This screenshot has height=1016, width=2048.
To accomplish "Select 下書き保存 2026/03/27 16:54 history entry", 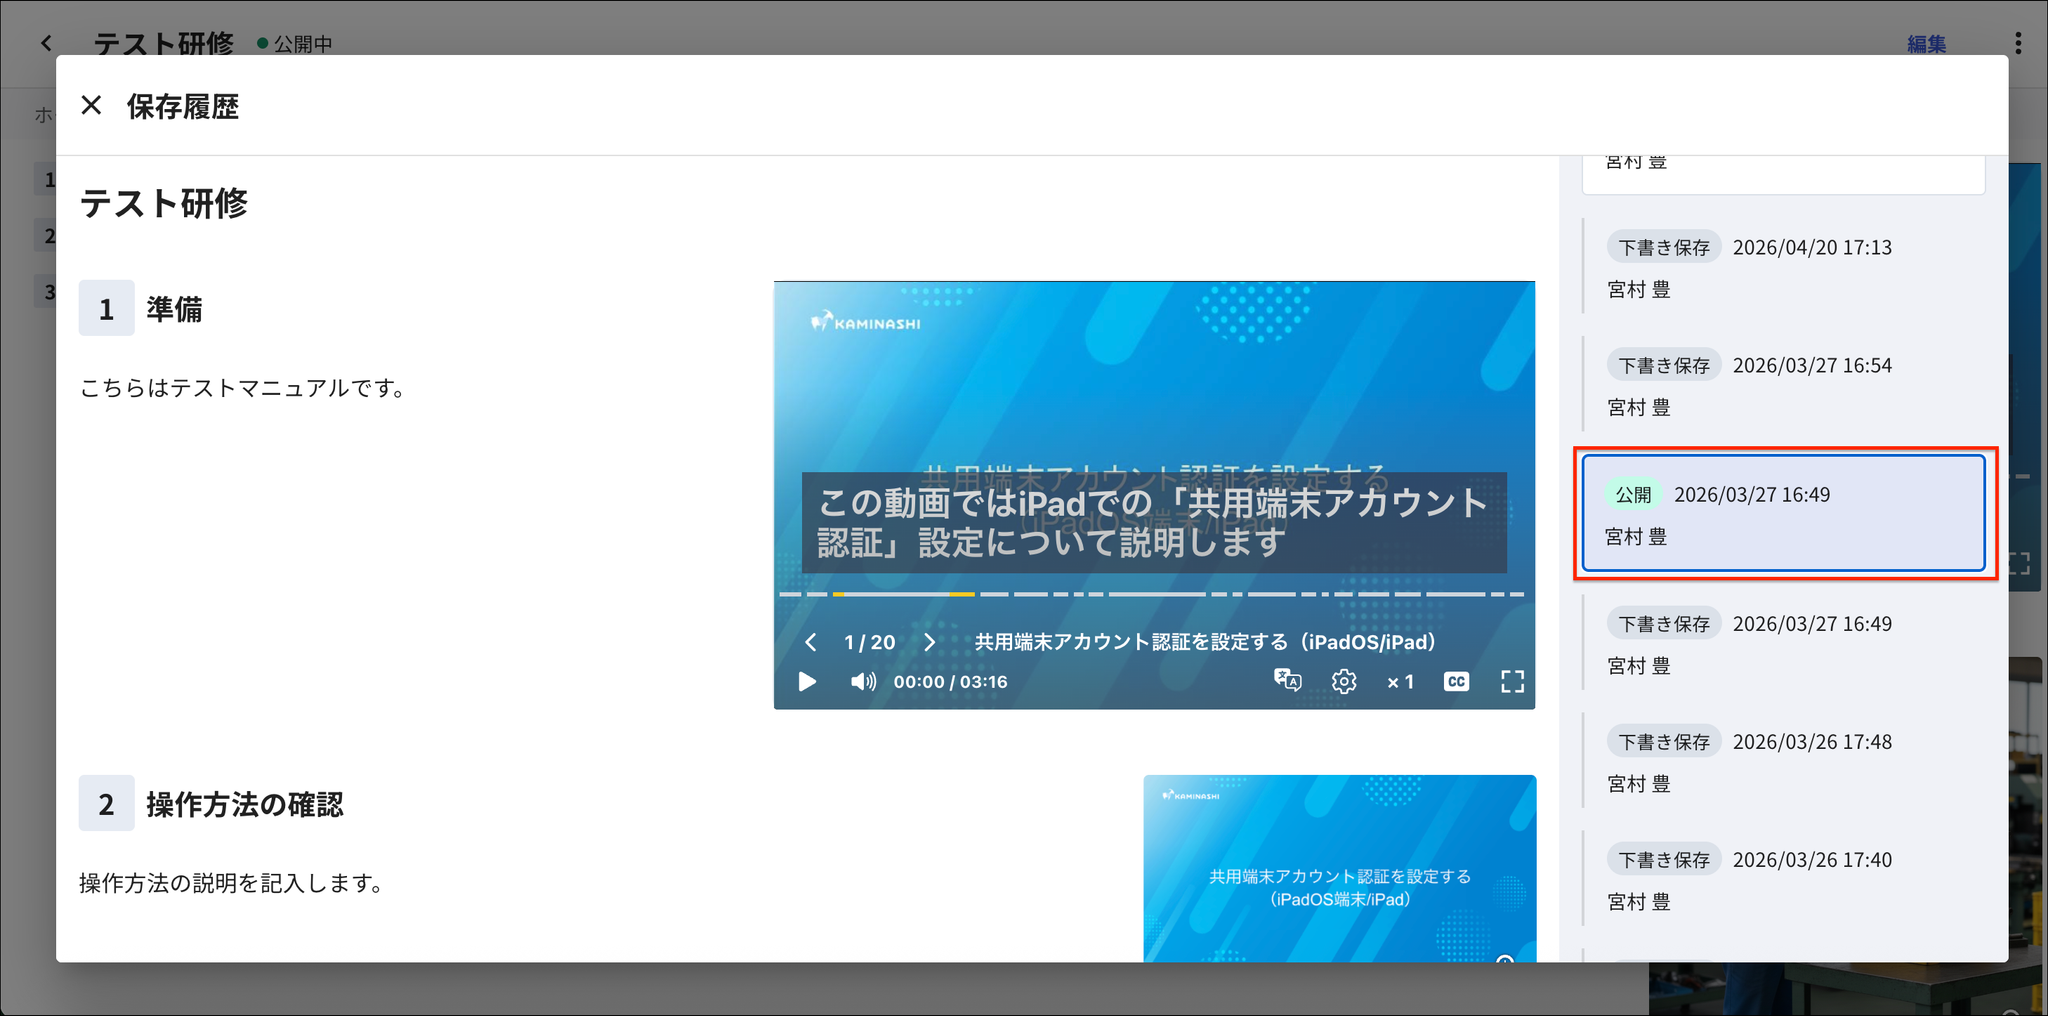I will point(1784,386).
